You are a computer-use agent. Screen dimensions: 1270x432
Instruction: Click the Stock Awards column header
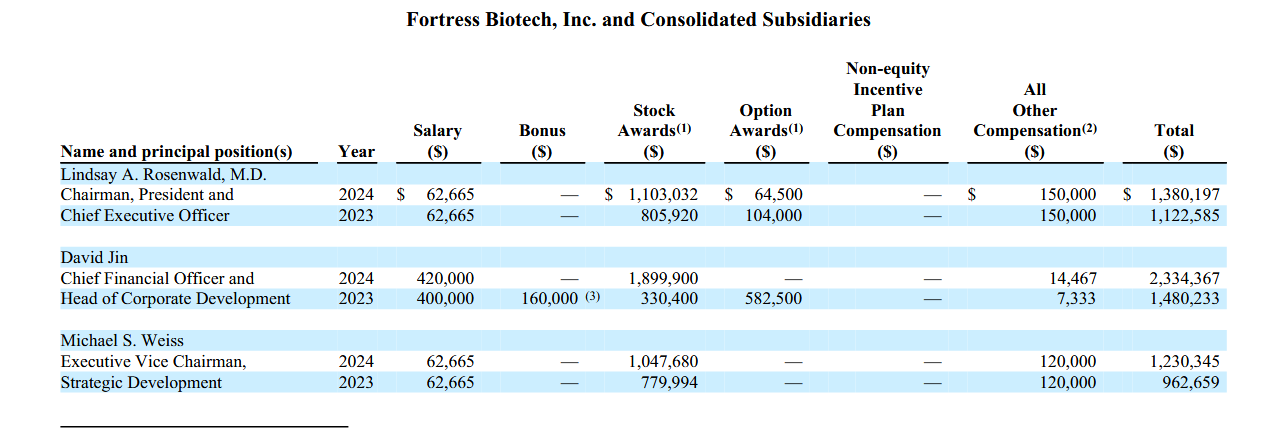654,131
